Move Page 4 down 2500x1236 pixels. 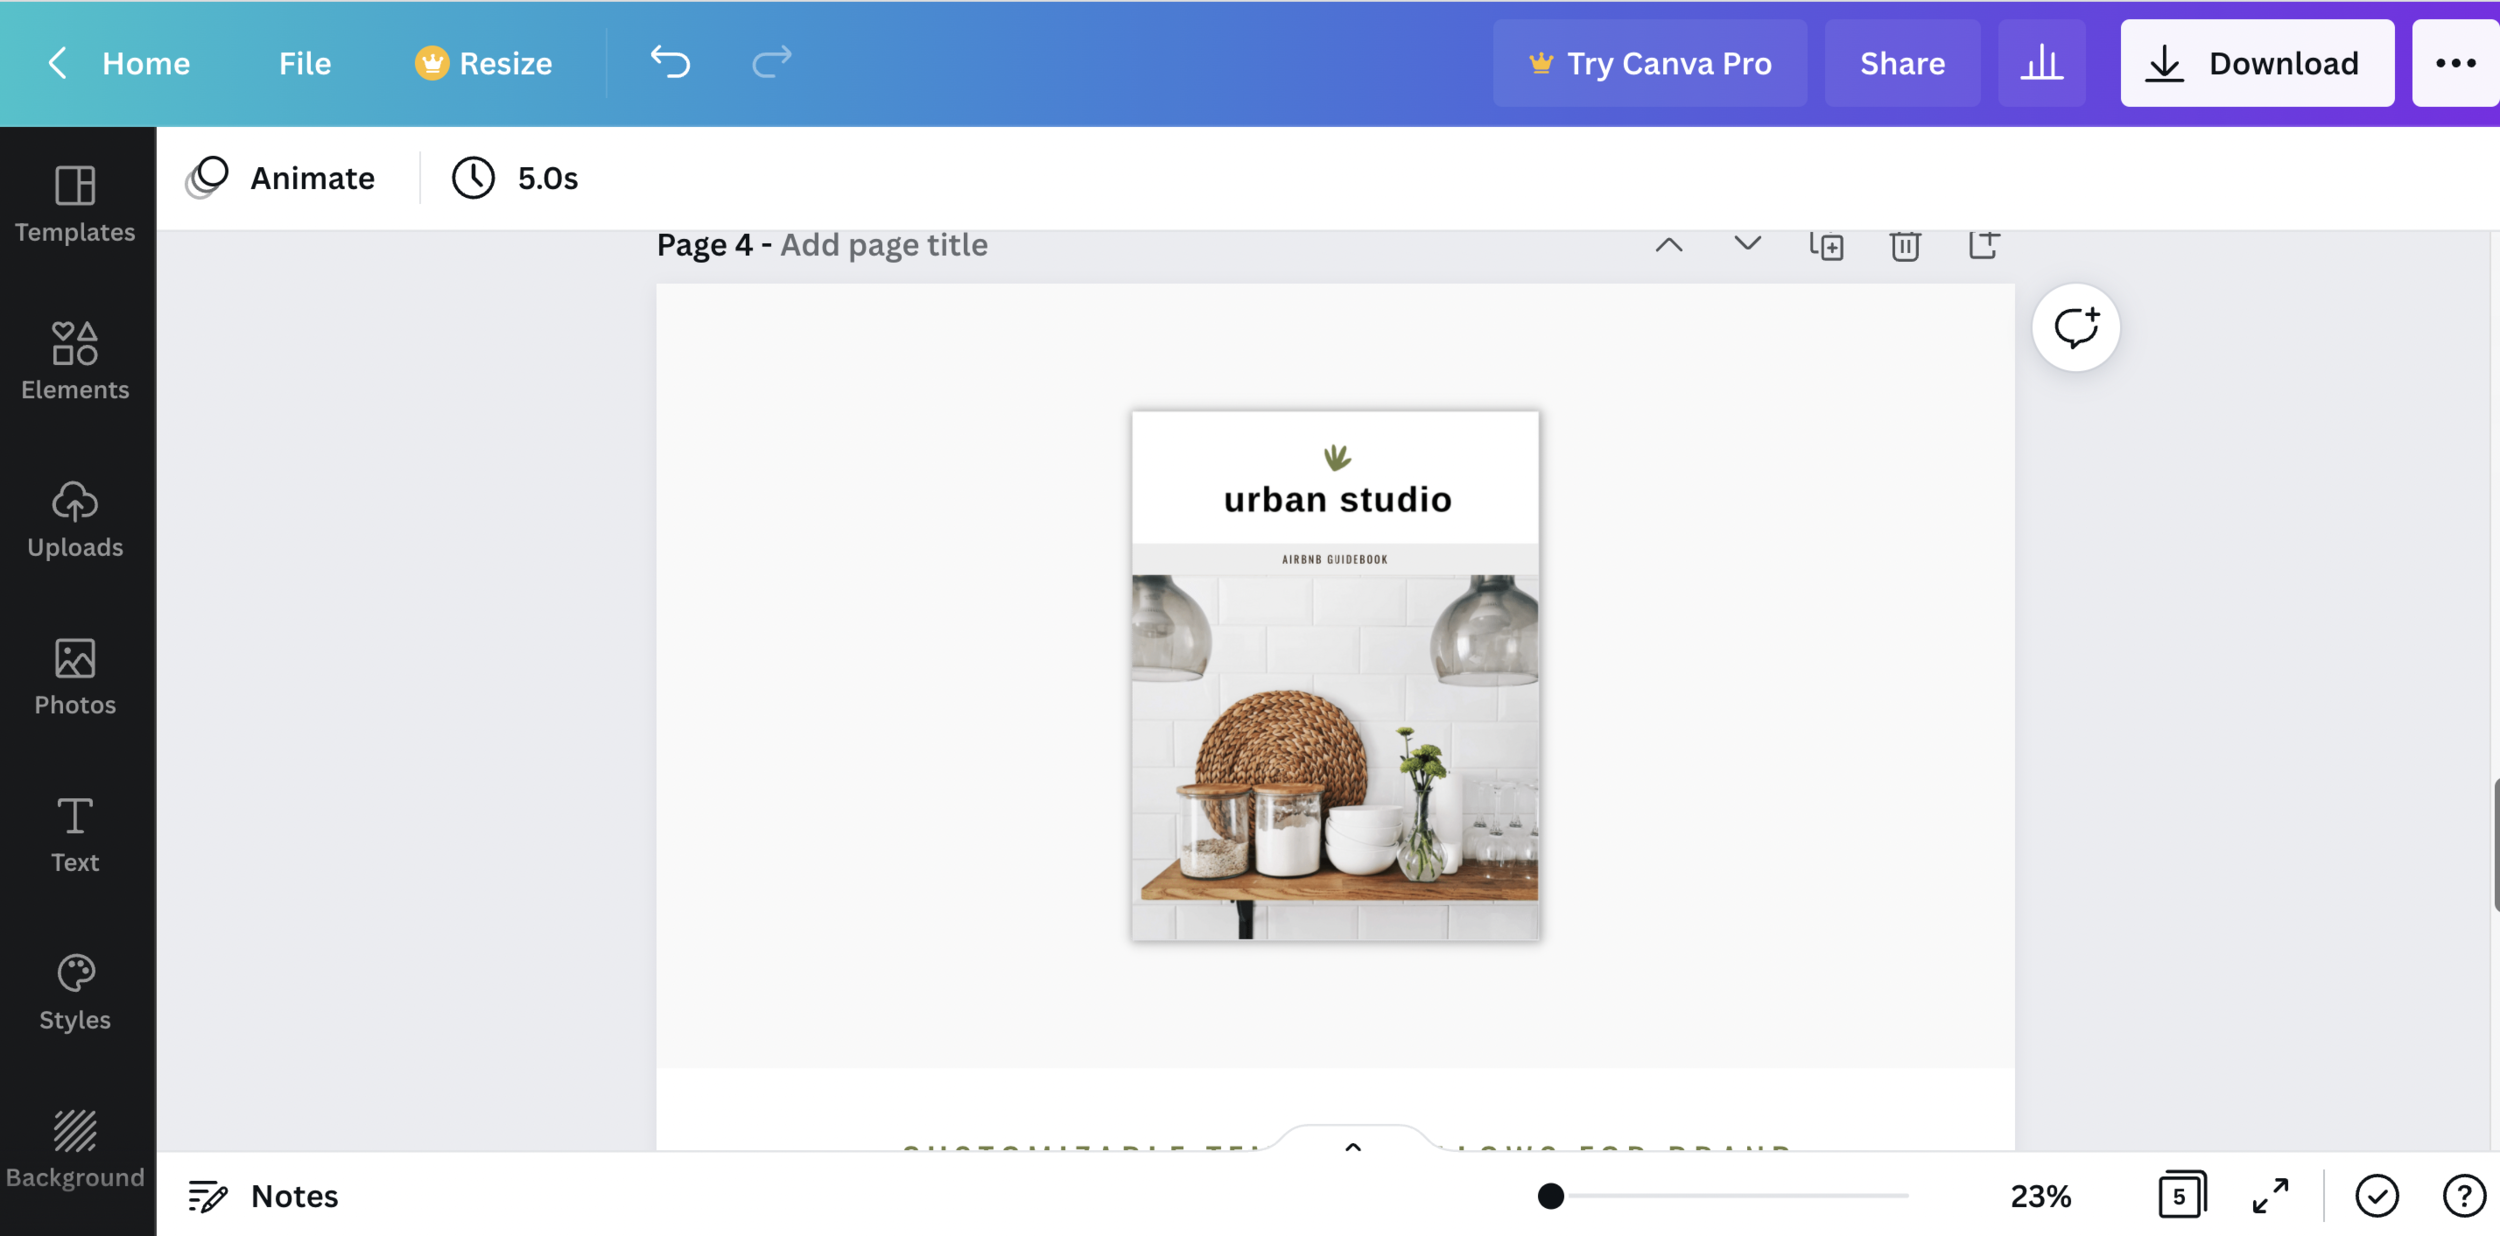tap(1745, 244)
